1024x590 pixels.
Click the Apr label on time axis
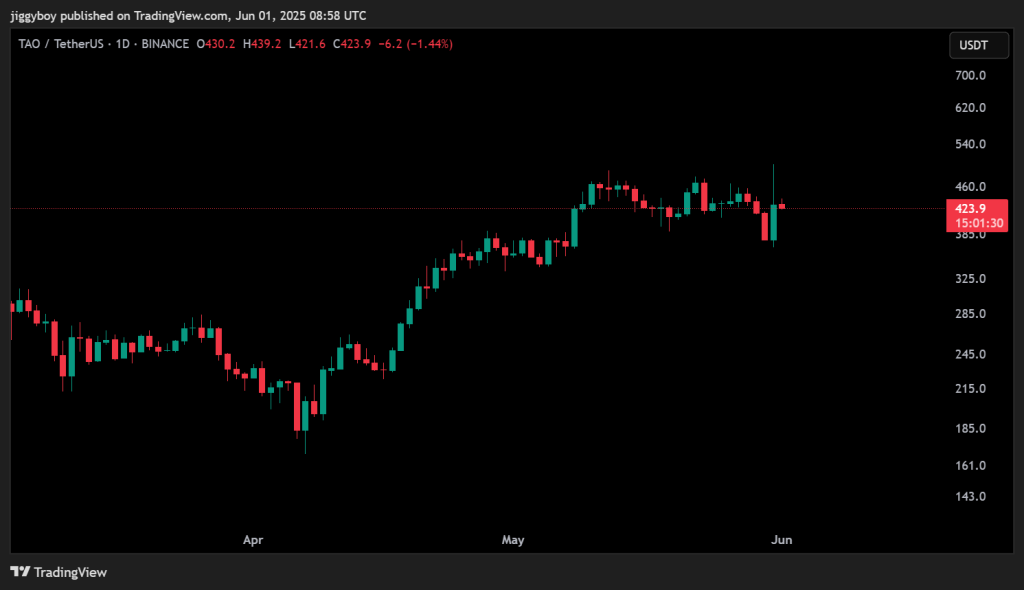253,540
